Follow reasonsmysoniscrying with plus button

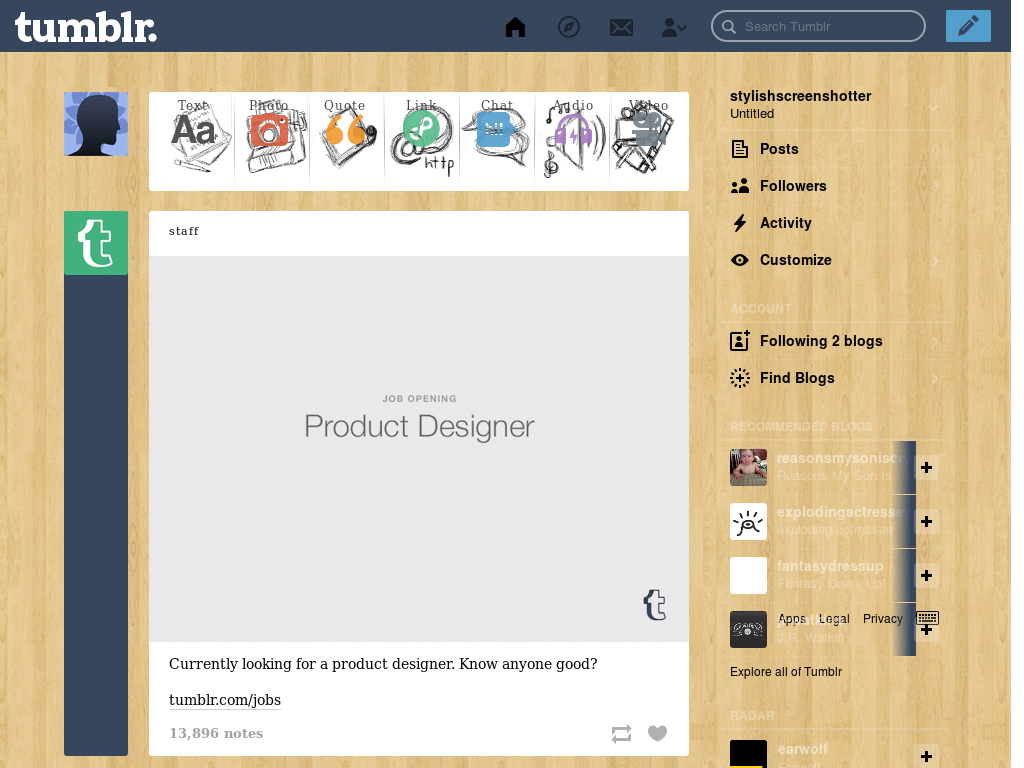coord(926,468)
